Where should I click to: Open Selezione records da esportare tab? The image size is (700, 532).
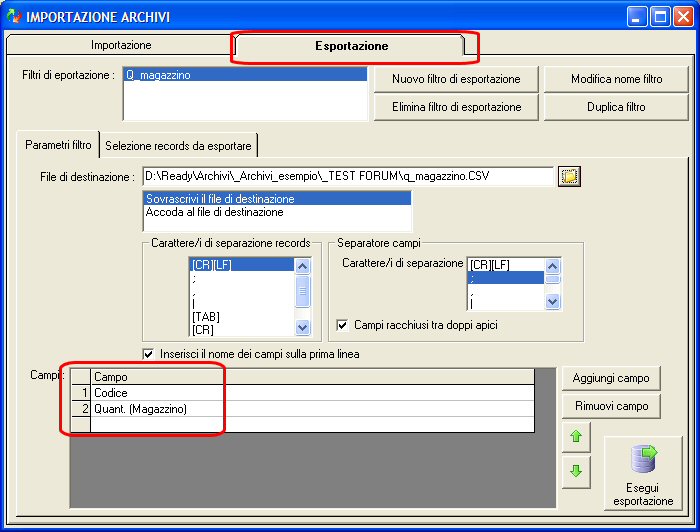click(x=178, y=145)
